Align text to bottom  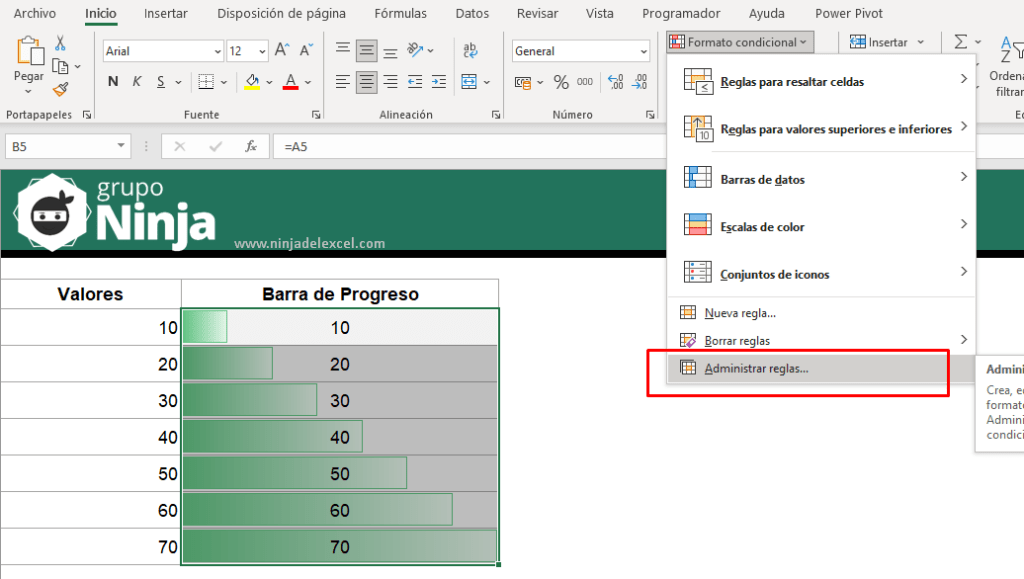[391, 51]
